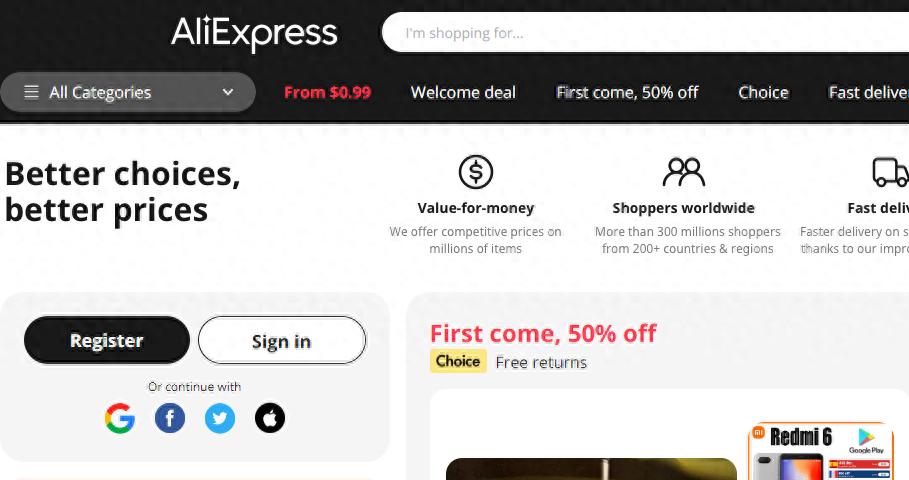
Task: Click the yellow Choice badge
Action: 458,361
